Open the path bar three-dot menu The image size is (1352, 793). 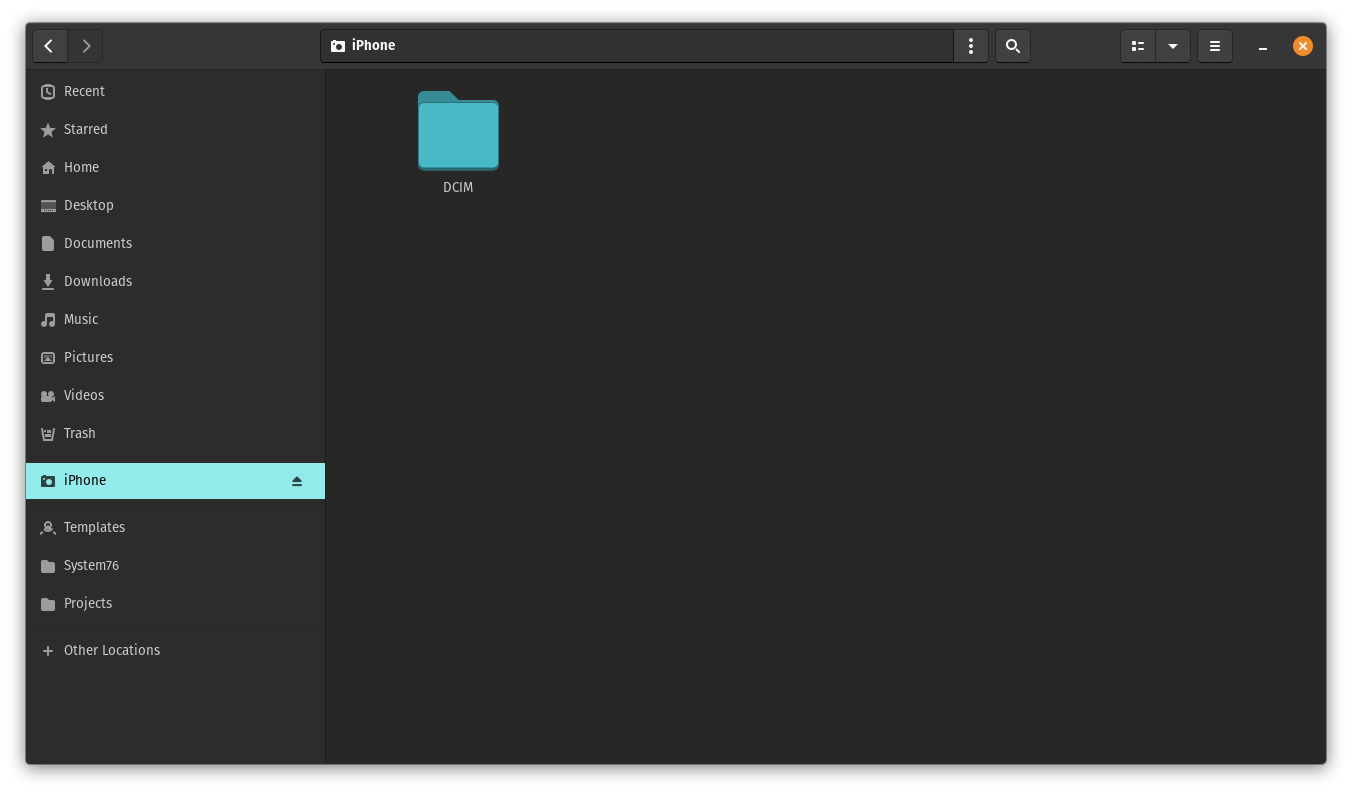coord(970,45)
